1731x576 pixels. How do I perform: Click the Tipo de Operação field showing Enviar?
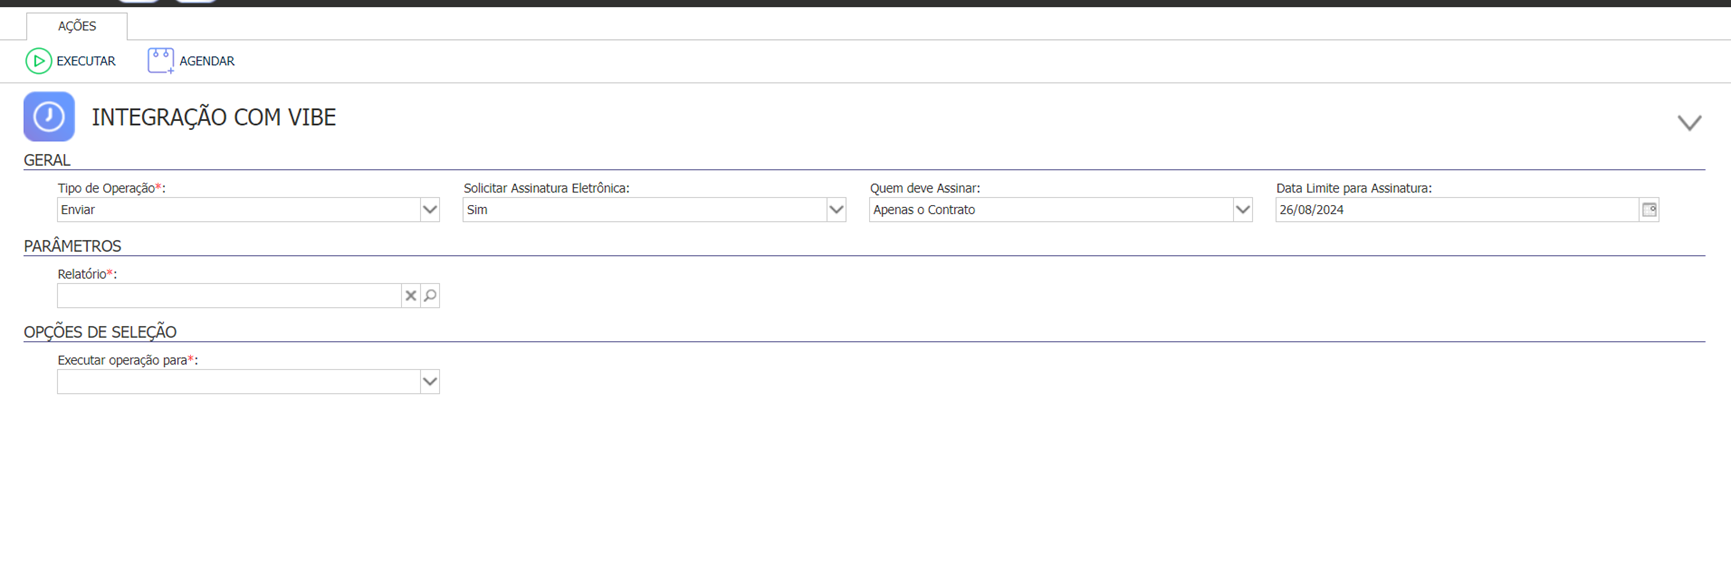coord(239,210)
